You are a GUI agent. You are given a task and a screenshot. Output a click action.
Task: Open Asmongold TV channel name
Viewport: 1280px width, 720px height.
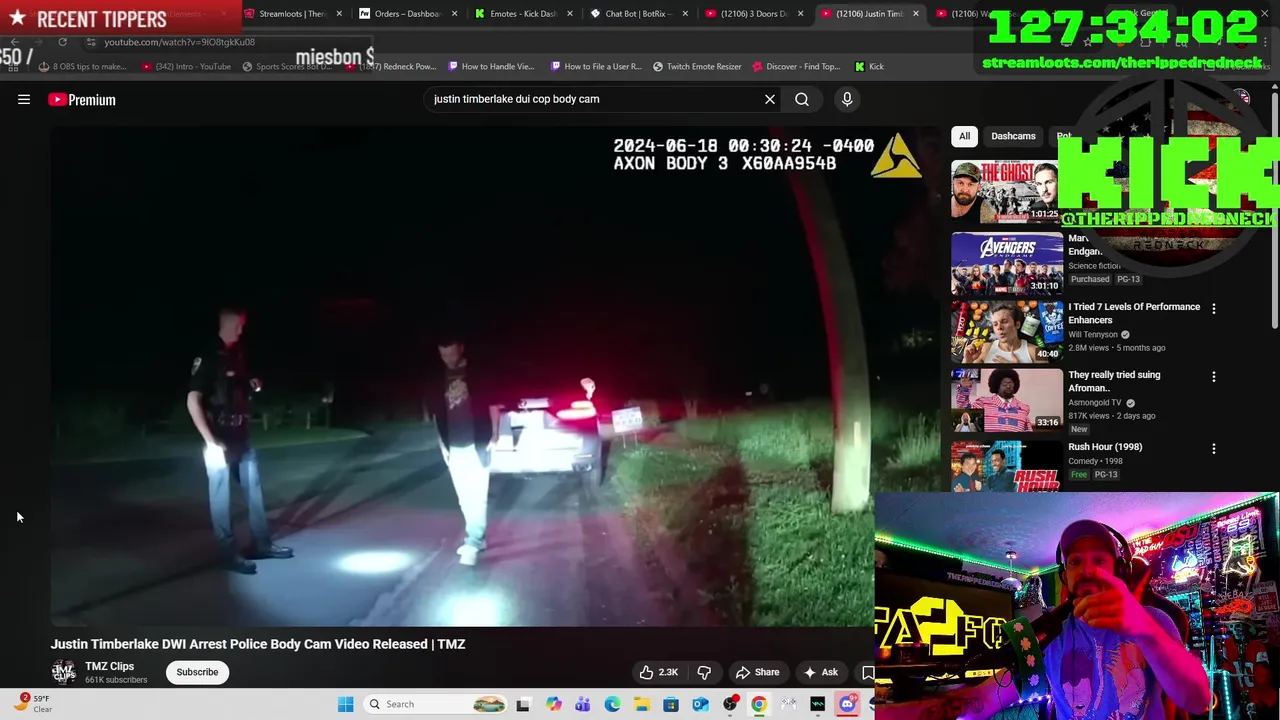[1094, 403]
